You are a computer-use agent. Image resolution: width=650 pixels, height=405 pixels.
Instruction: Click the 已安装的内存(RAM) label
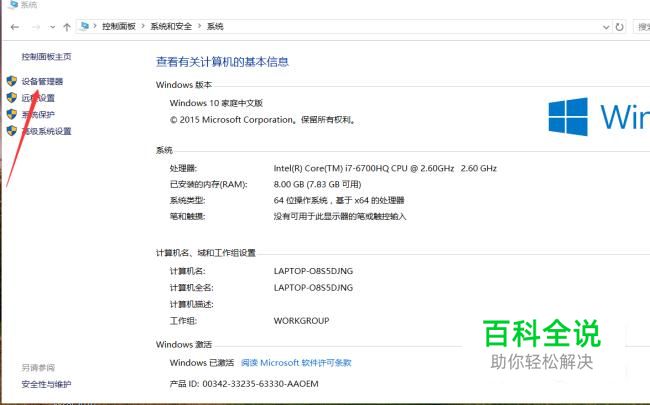209,184
